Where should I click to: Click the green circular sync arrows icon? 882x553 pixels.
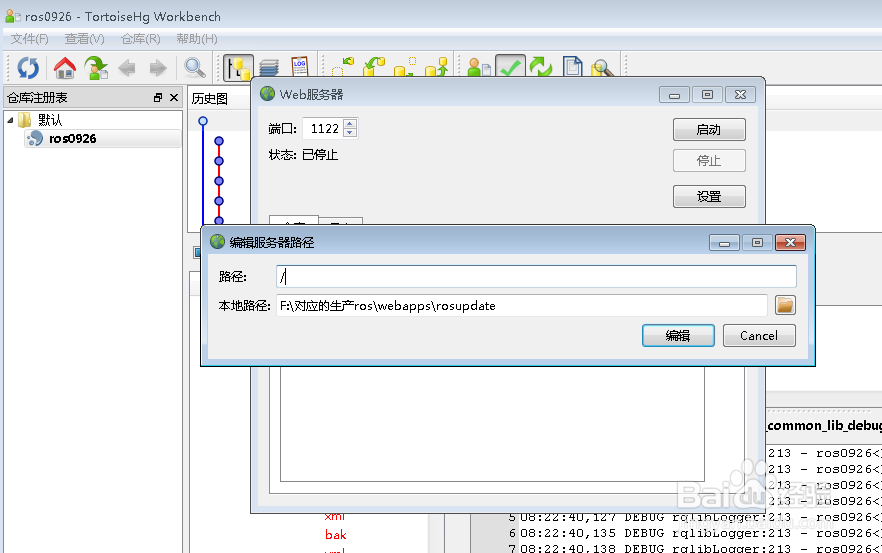point(541,66)
